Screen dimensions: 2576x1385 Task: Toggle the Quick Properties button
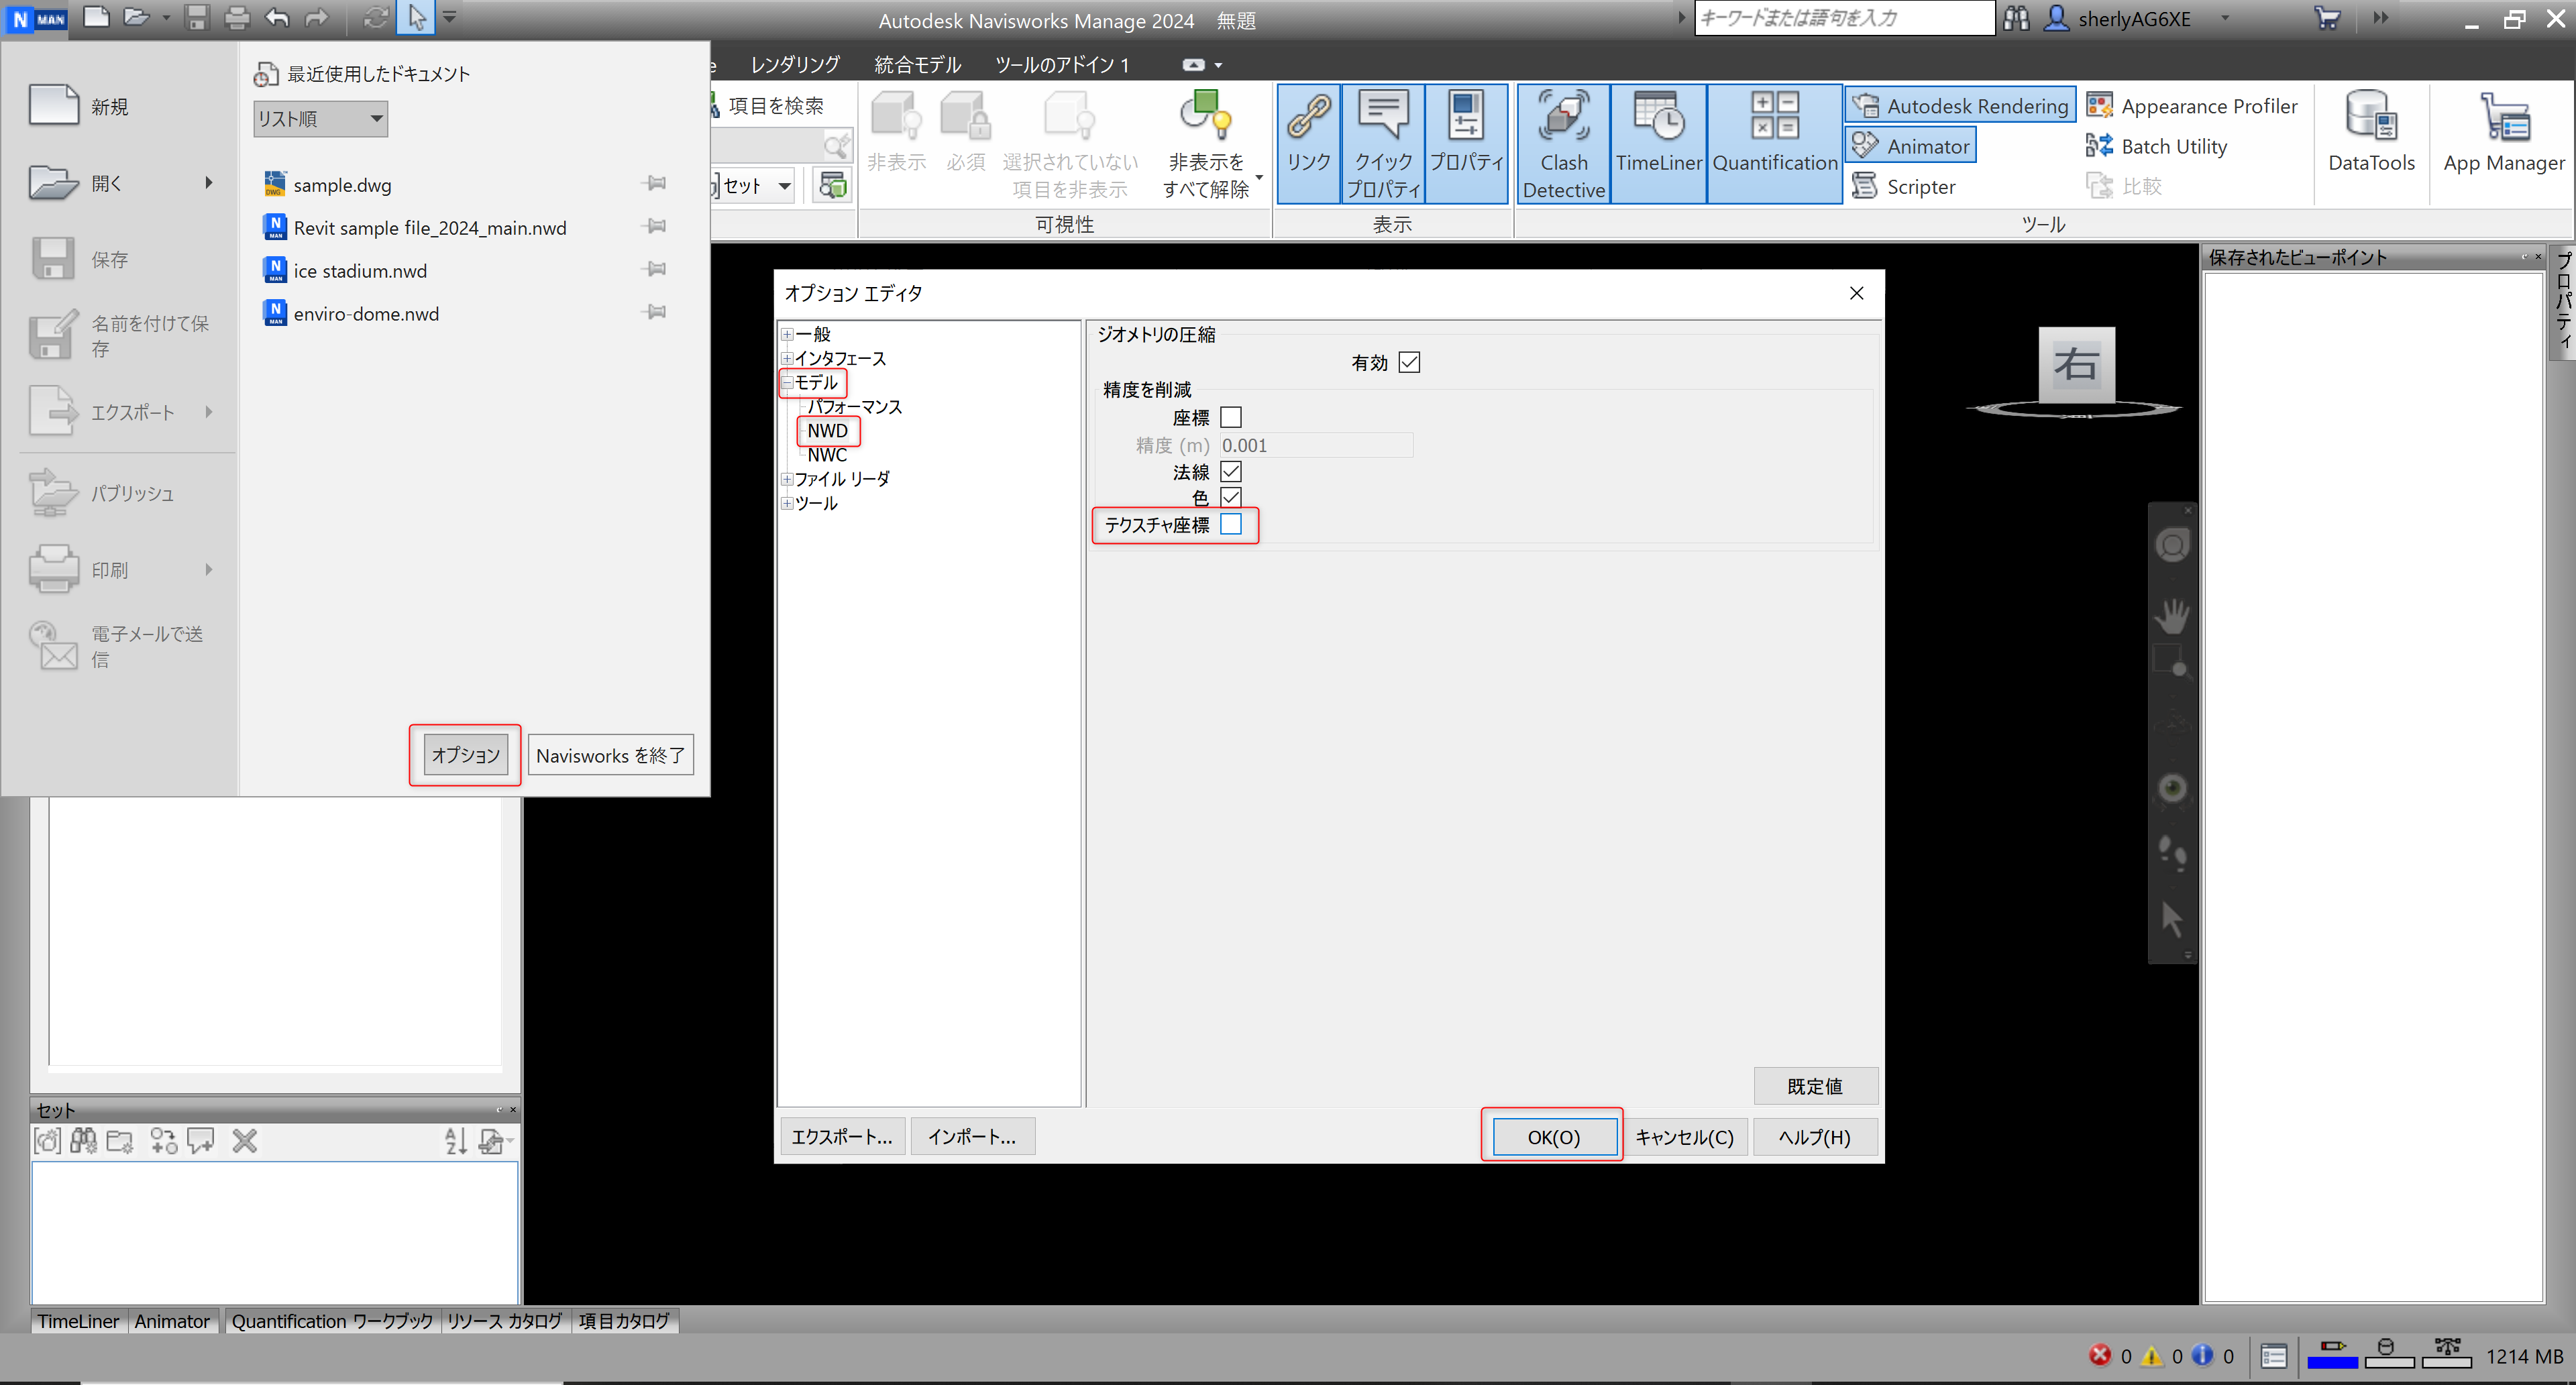(1383, 144)
